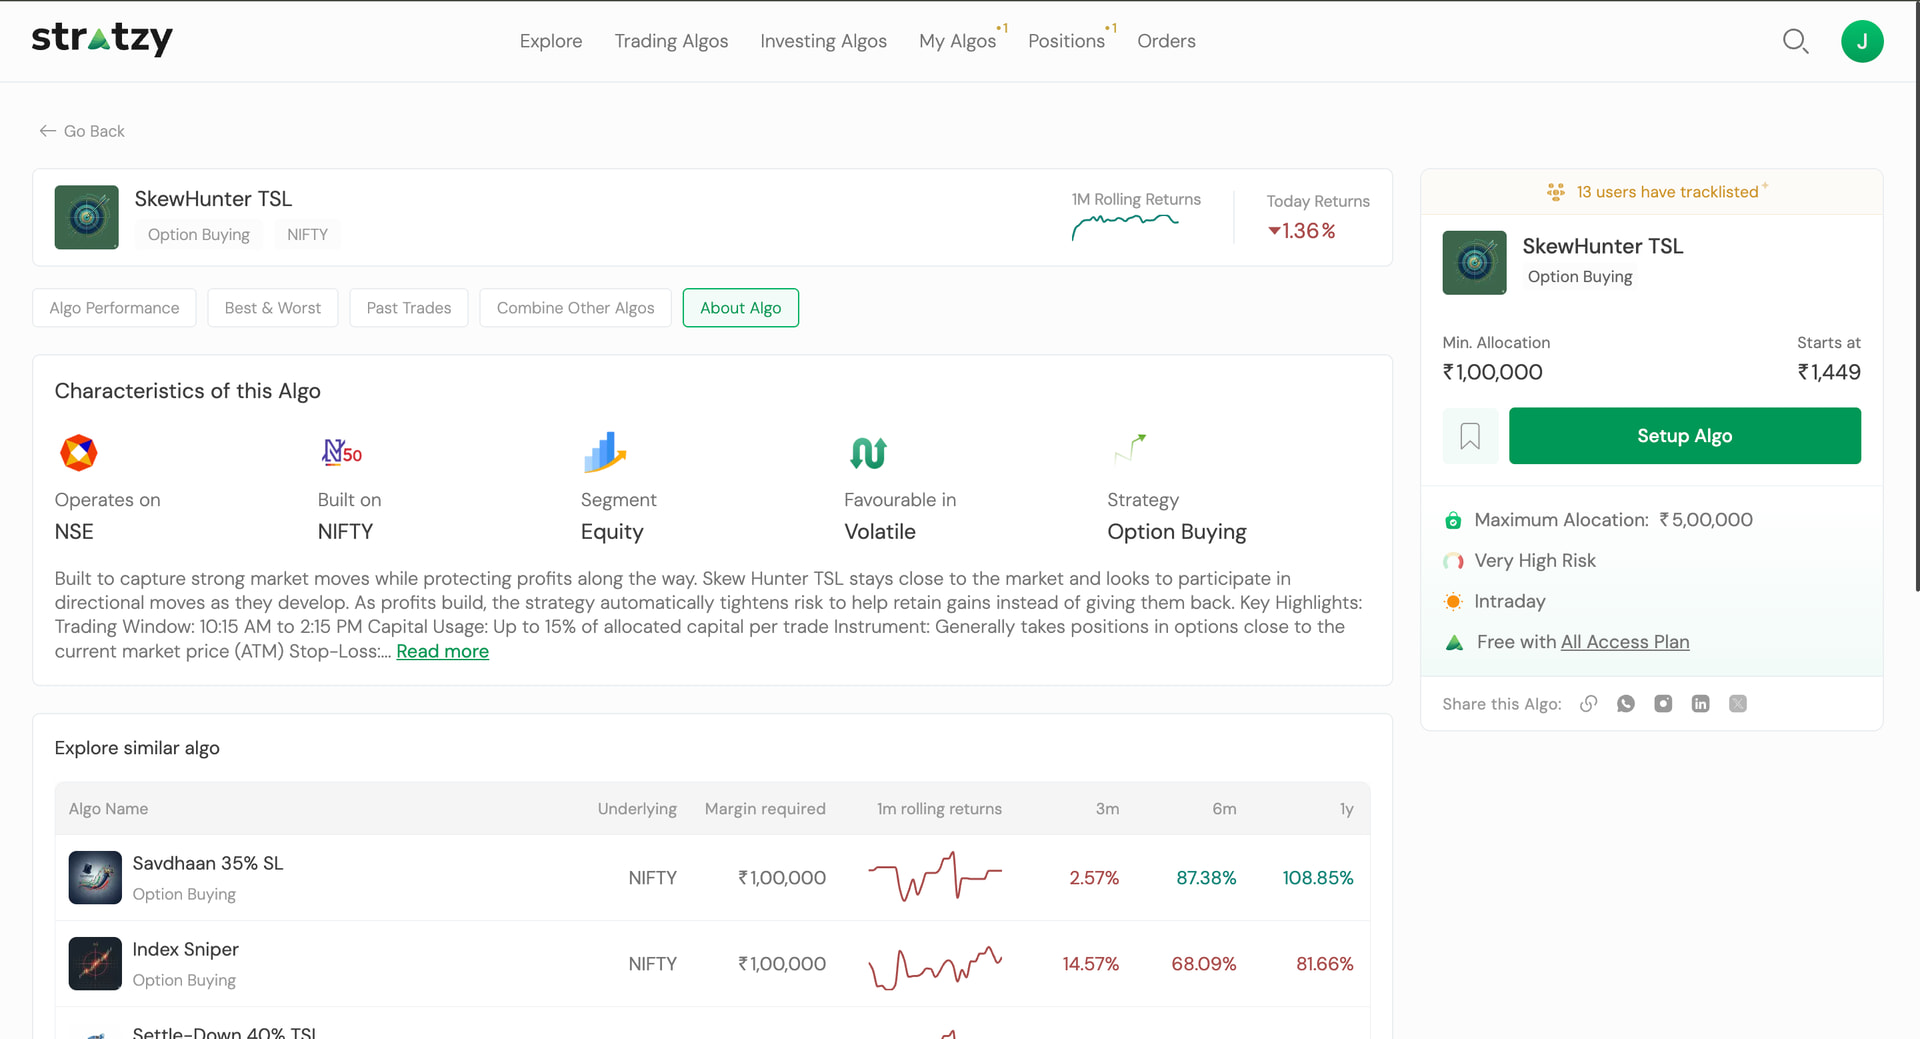Select the About Algo tab
Screen dimensions: 1920x1039
[x=741, y=308]
